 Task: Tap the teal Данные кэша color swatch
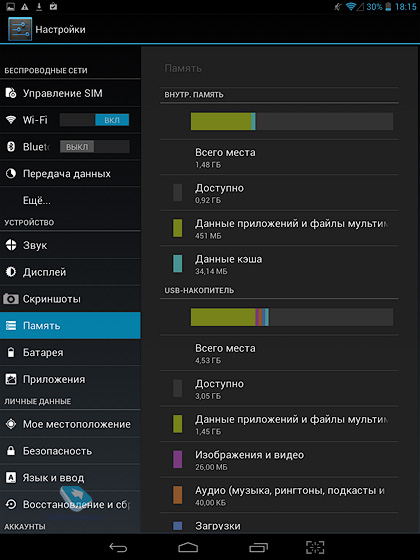point(178,264)
